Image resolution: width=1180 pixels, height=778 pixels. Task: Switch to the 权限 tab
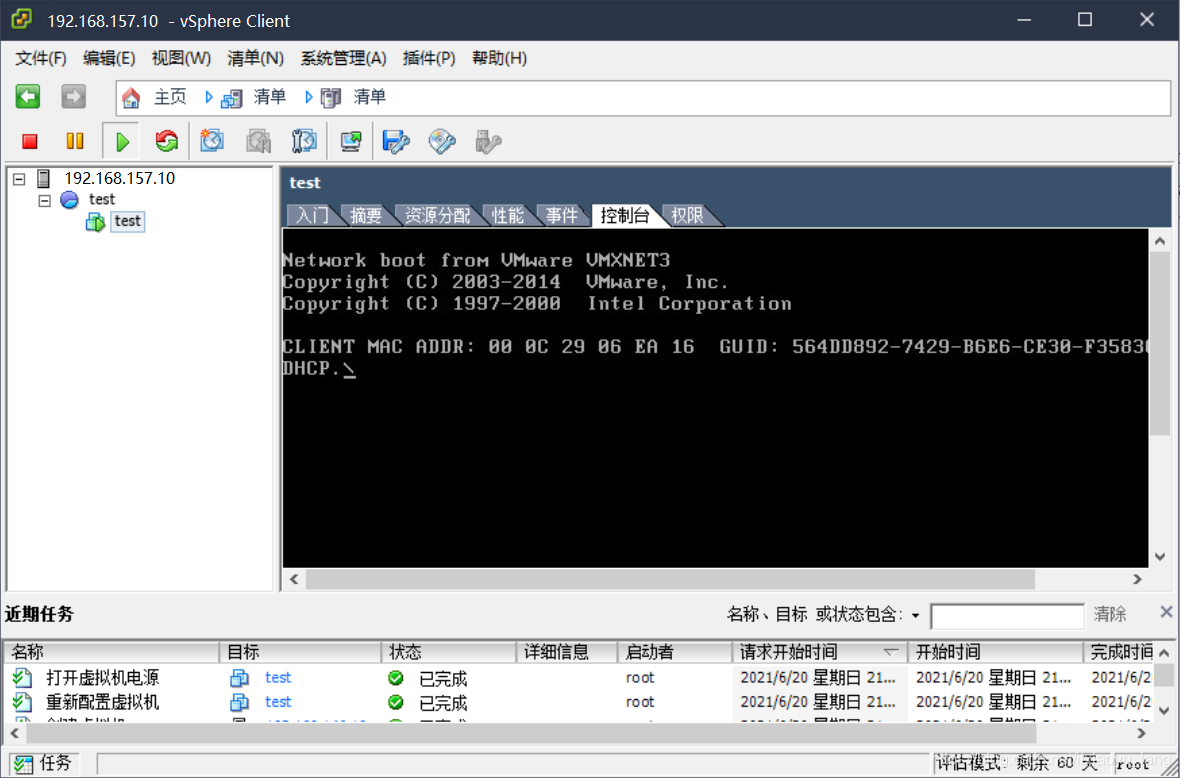686,216
